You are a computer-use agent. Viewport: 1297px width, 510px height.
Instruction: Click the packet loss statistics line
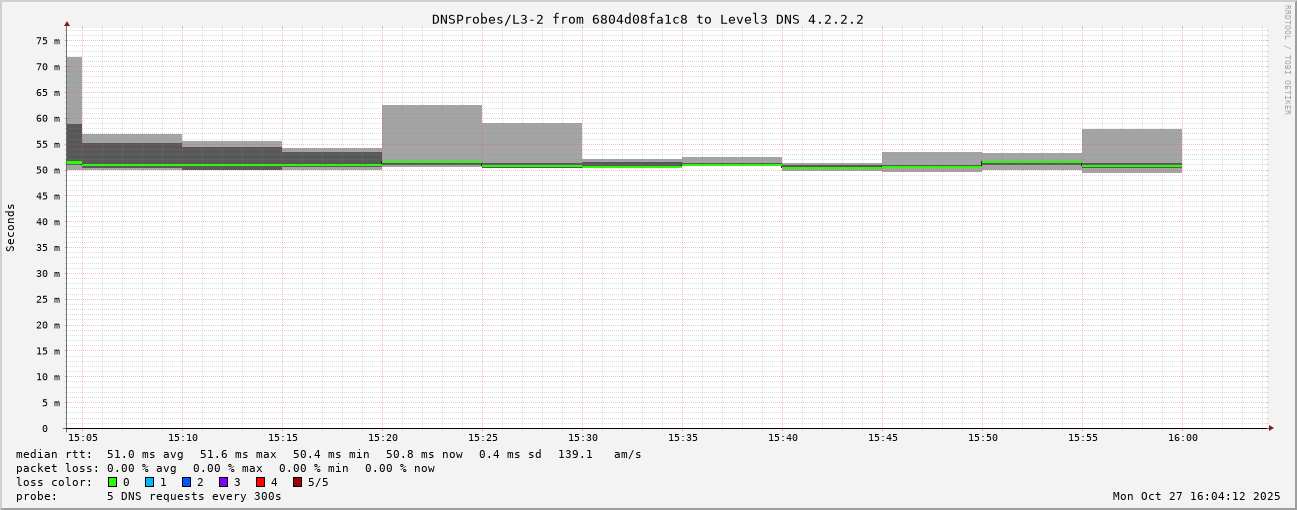(x=225, y=468)
